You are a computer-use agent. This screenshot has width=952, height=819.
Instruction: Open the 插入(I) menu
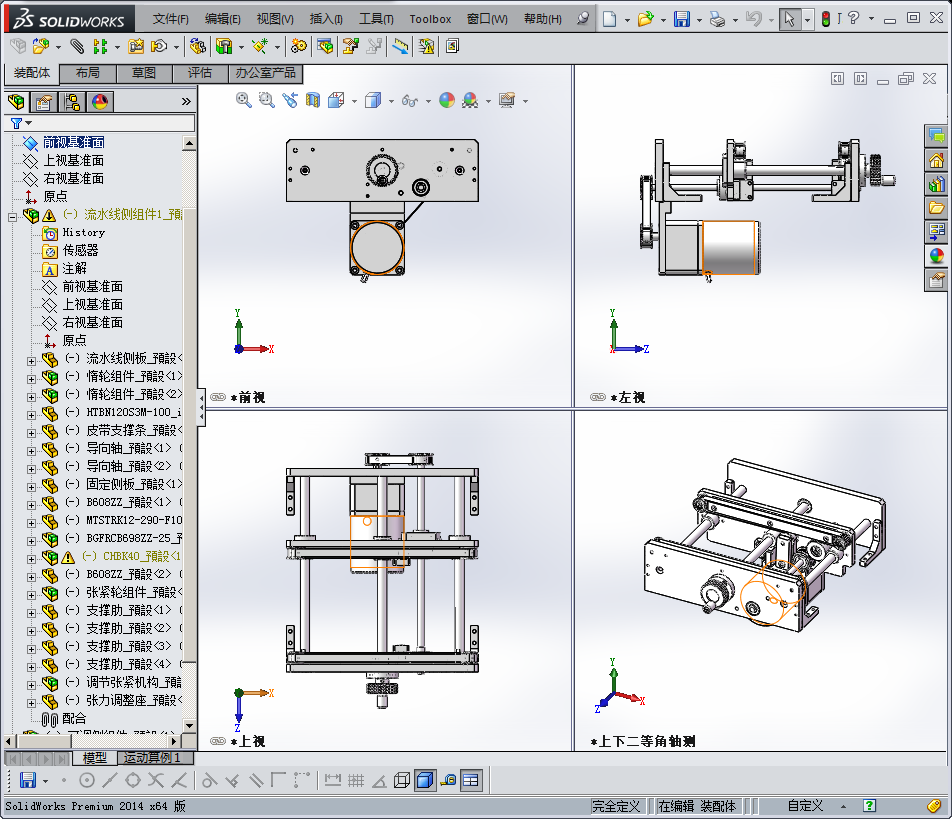[x=326, y=19]
